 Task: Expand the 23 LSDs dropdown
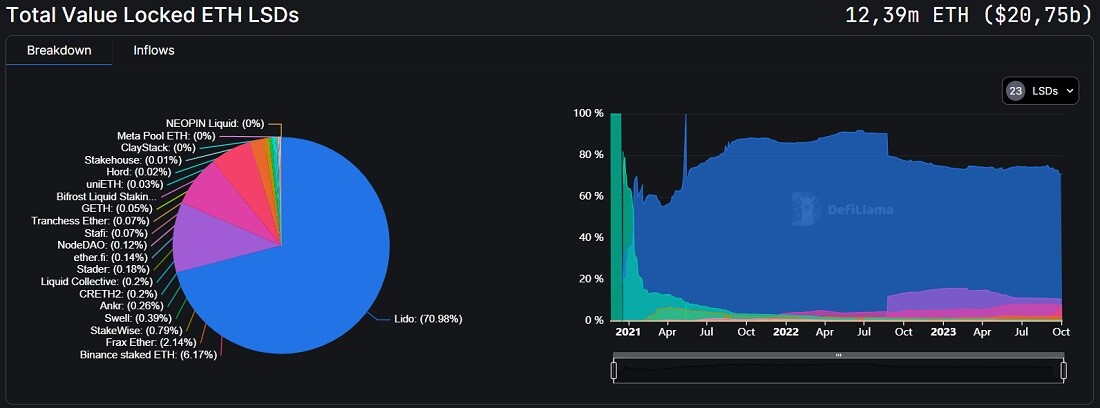tap(1040, 90)
